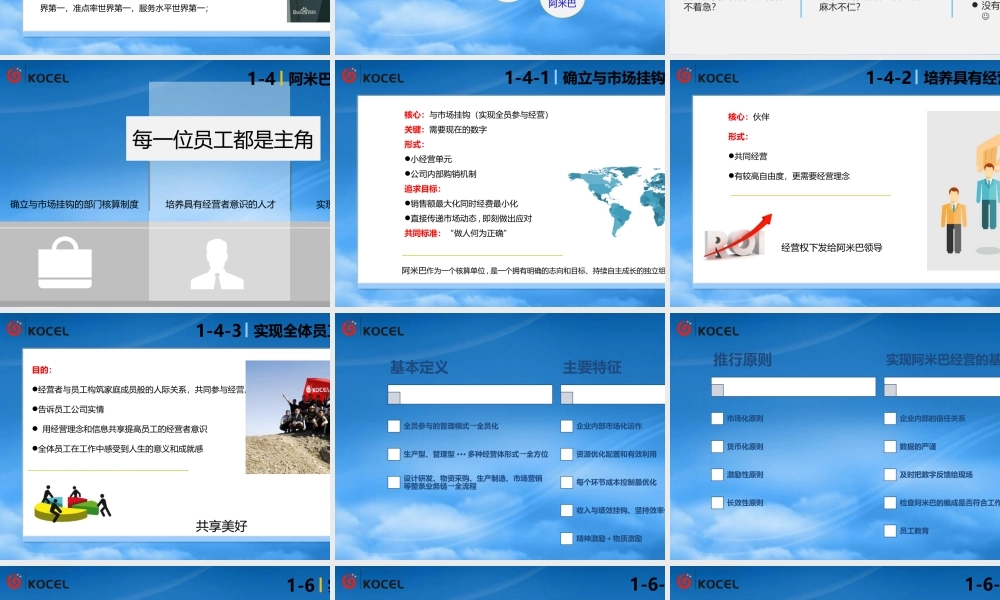The image size is (1000, 600).
Task: Click the orange-suited figure illustration on slide 1-4-2
Action: point(953,220)
